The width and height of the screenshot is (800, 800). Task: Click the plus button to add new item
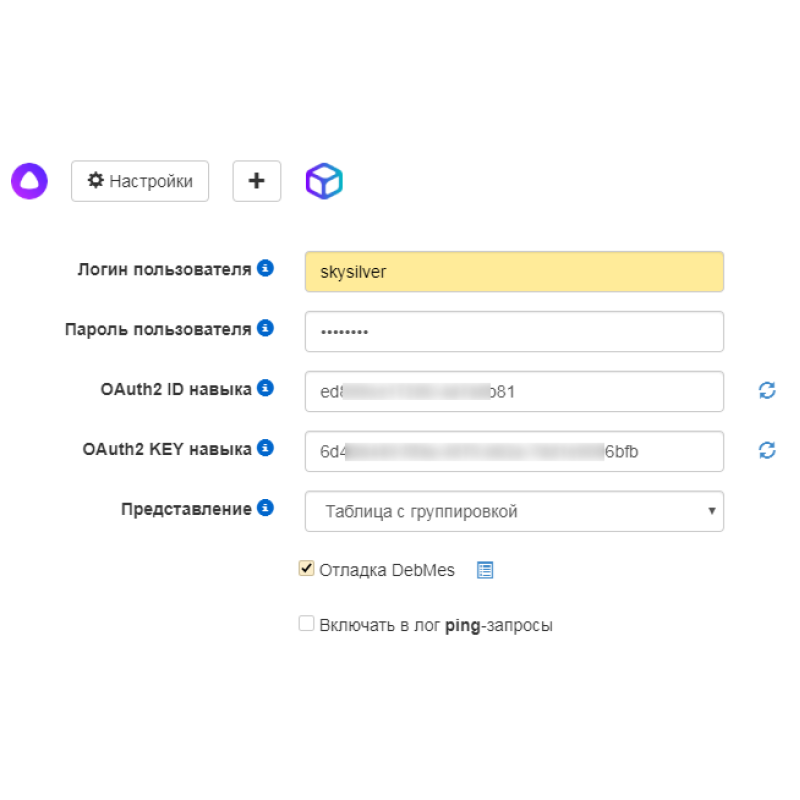(256, 180)
